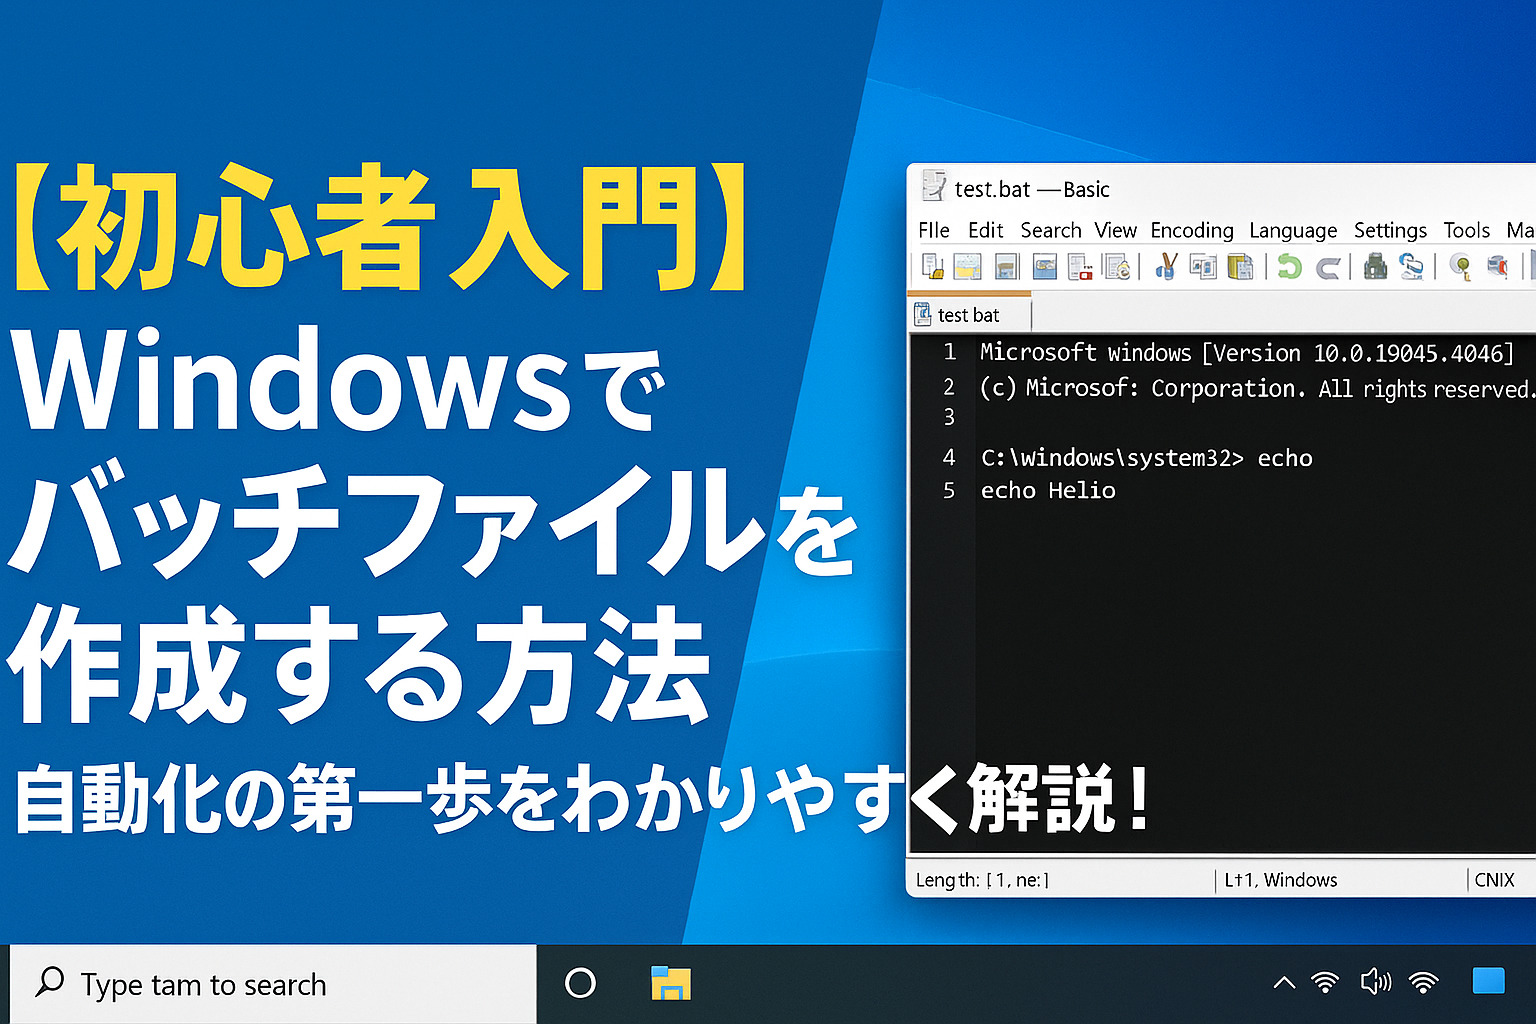Click the Cortana circle taskbar icon
The height and width of the screenshot is (1024, 1536).
click(x=580, y=983)
